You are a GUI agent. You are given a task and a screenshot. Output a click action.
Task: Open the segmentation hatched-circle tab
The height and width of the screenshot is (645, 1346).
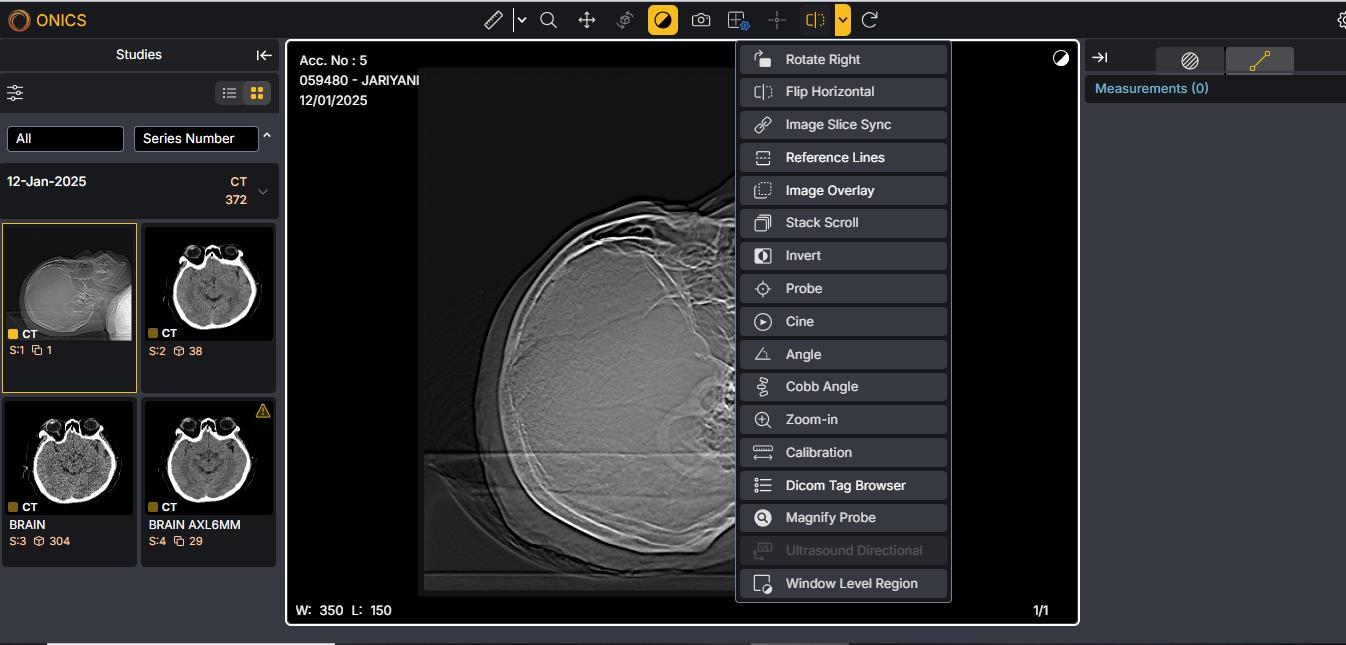click(1189, 61)
